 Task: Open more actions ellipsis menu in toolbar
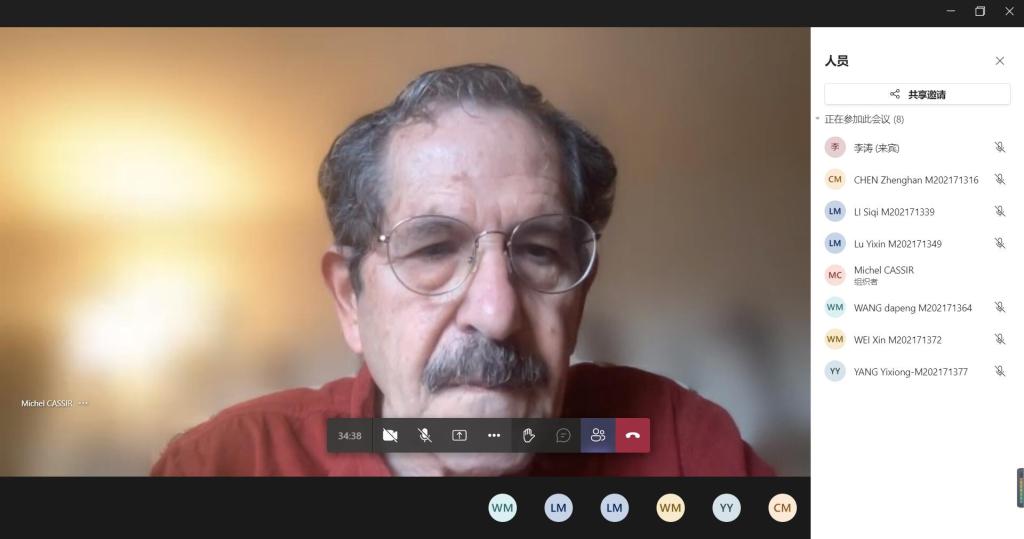click(x=494, y=435)
